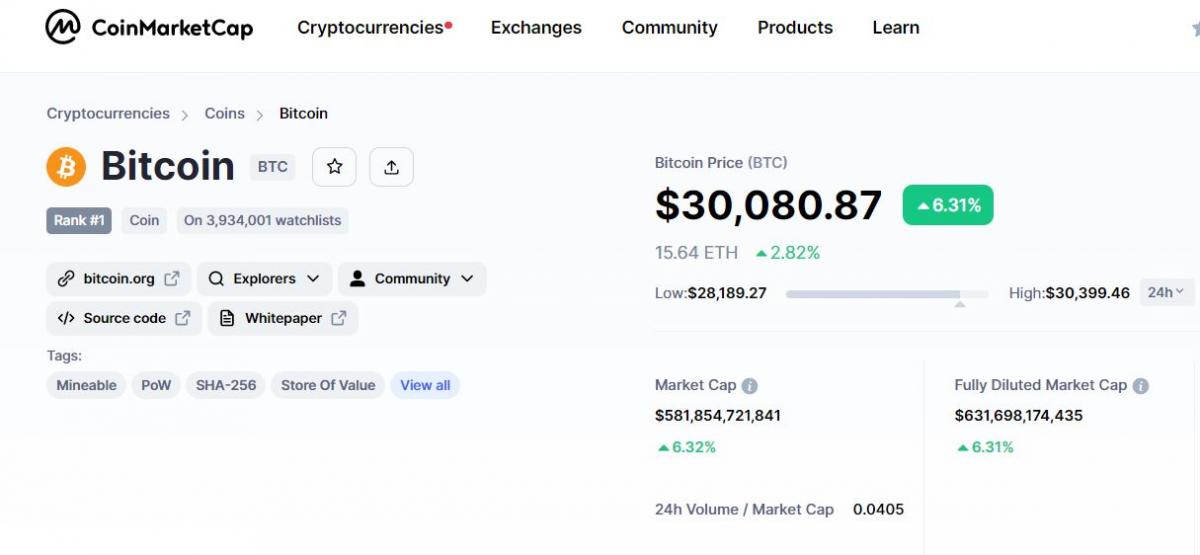The image size is (1200, 555).
Task: Click the BTC ticker badge
Action: click(x=272, y=167)
